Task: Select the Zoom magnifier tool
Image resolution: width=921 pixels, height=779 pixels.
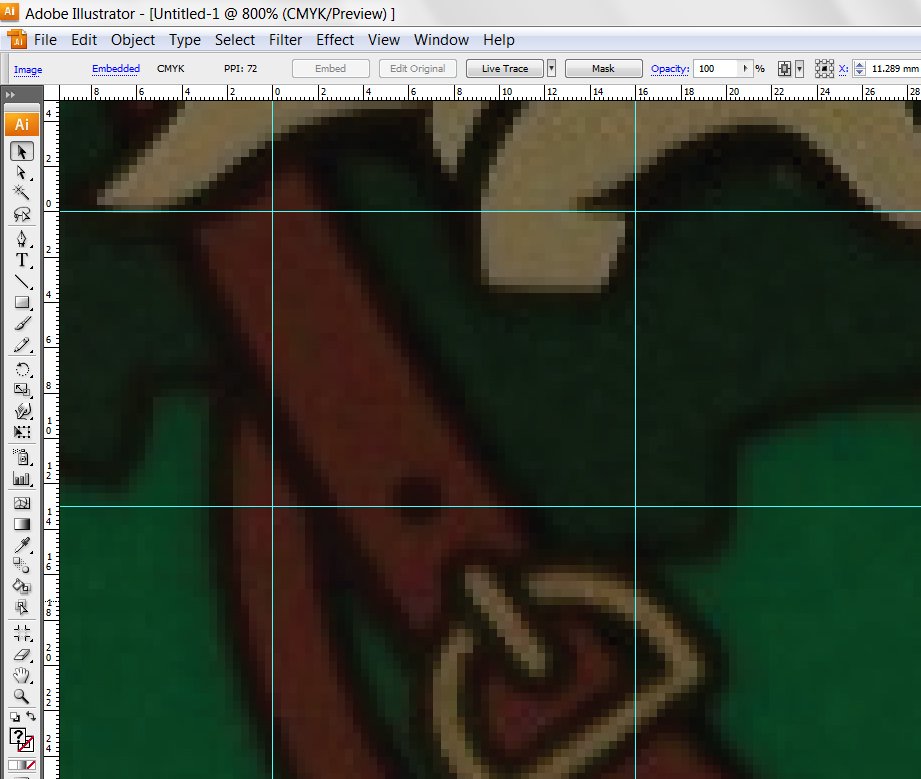Action: [x=21, y=697]
